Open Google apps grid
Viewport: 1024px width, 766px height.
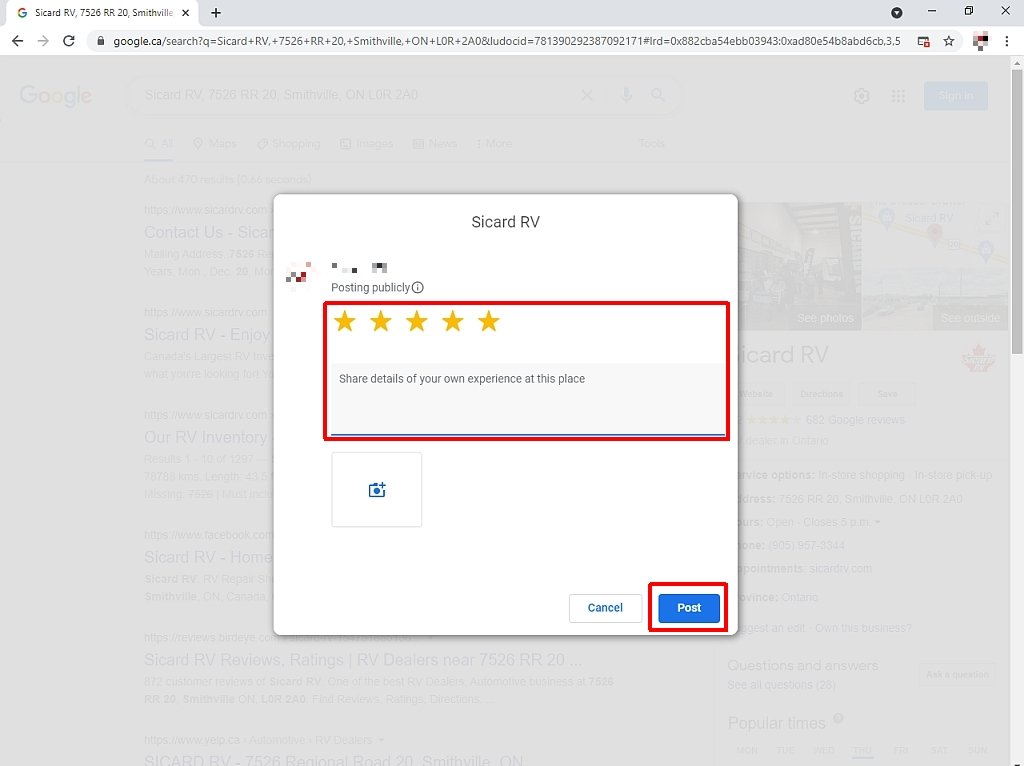pyautogui.click(x=898, y=96)
